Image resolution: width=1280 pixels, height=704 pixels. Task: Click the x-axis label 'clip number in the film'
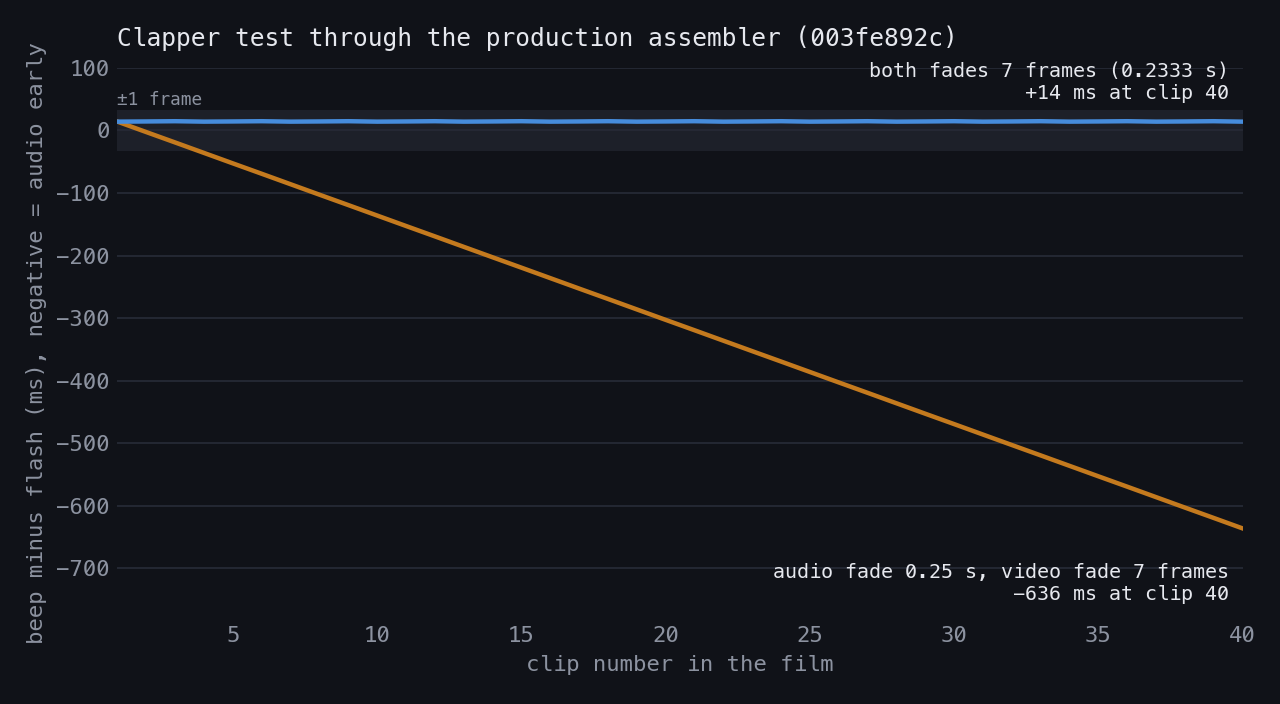[680, 664]
